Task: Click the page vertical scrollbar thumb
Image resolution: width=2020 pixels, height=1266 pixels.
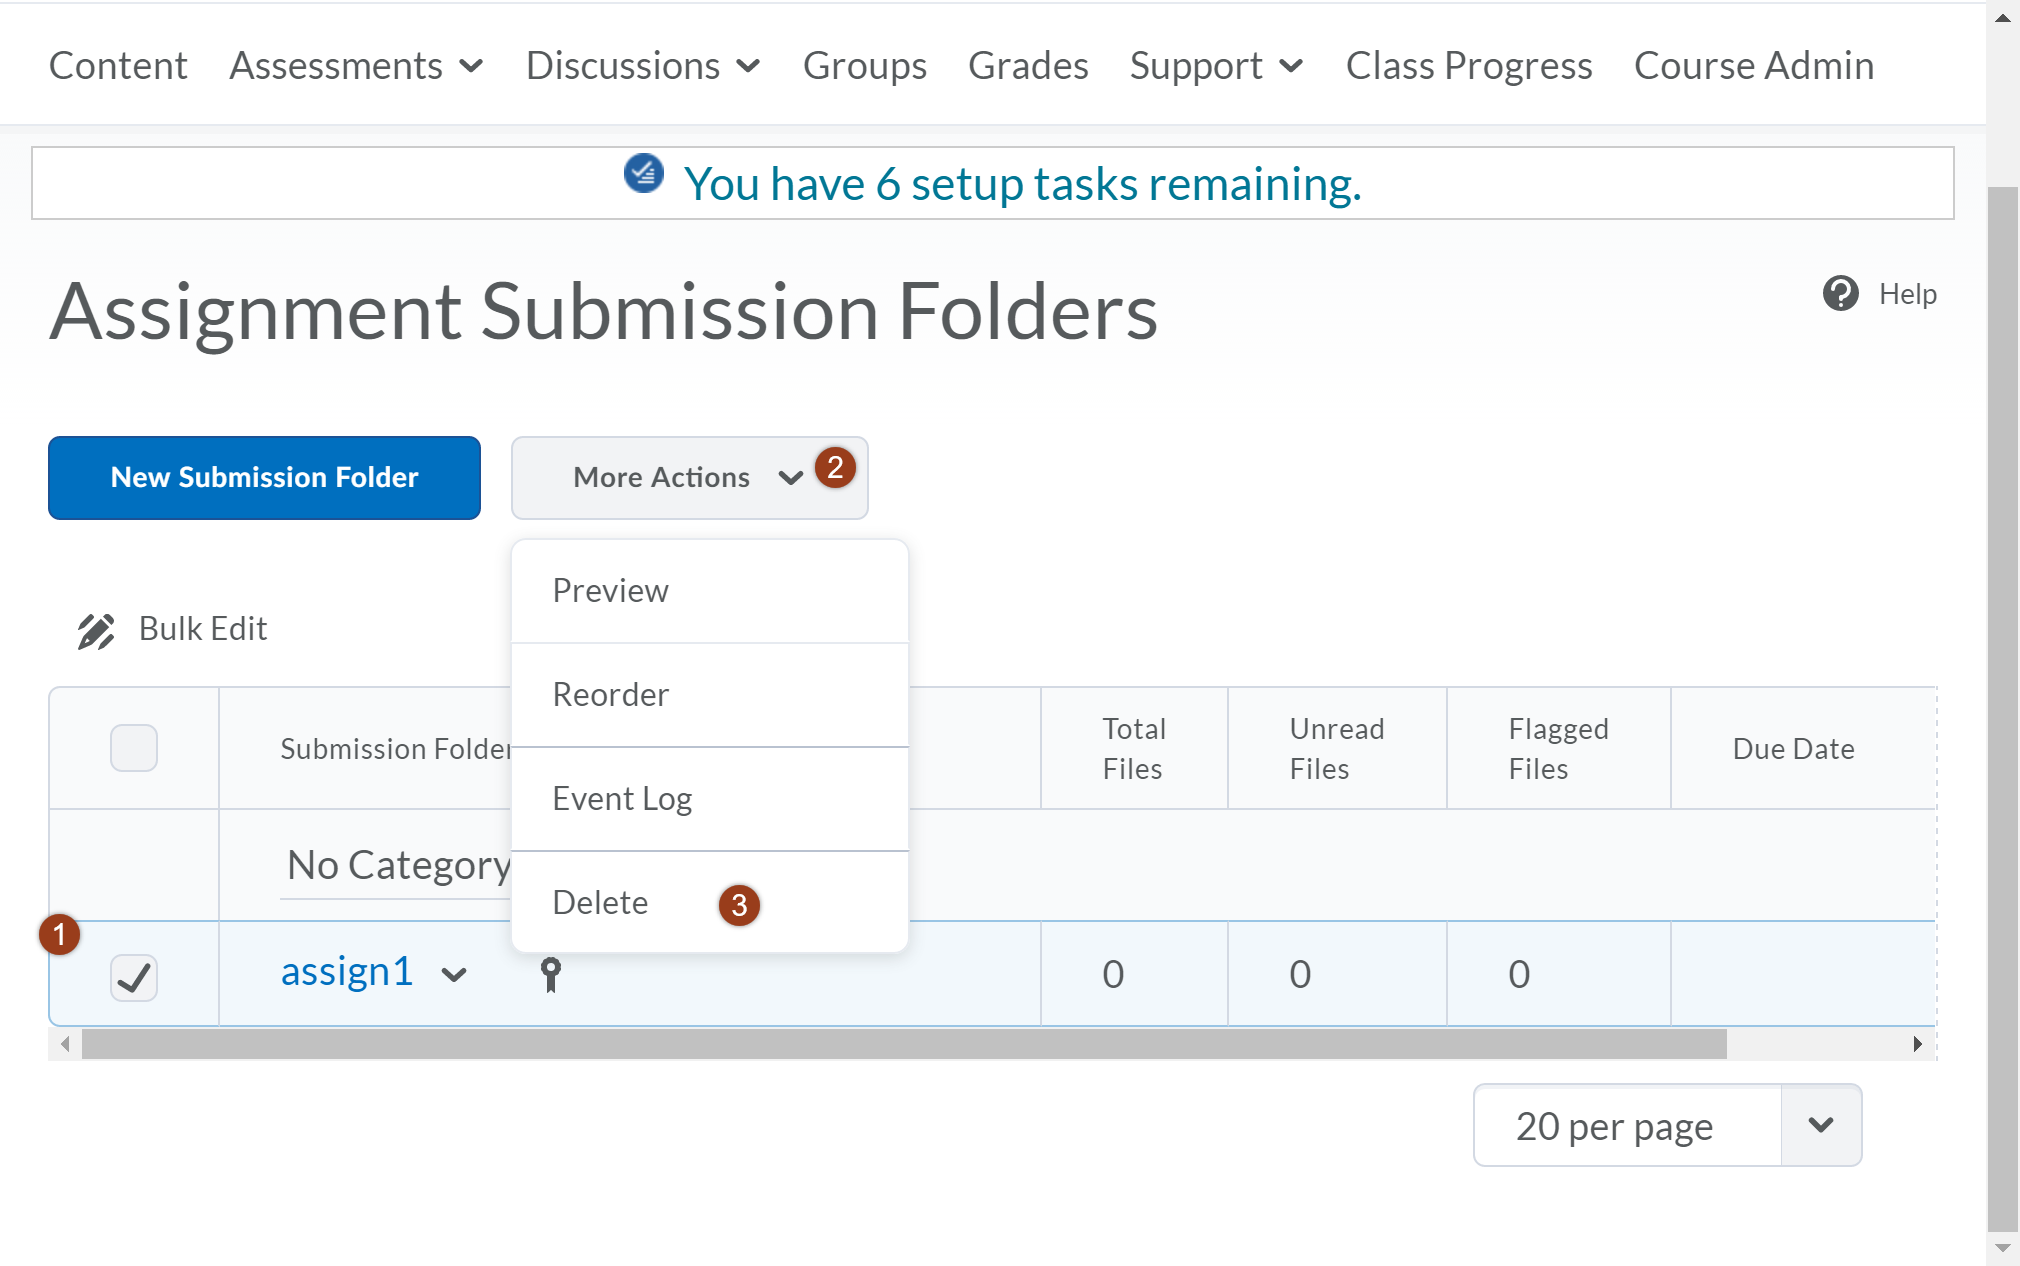Action: click(x=2002, y=708)
